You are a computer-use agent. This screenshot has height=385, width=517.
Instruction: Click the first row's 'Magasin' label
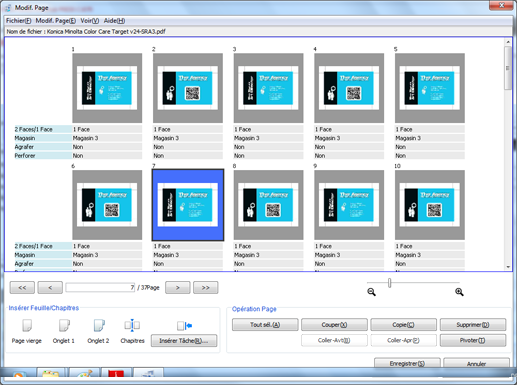coord(43,138)
